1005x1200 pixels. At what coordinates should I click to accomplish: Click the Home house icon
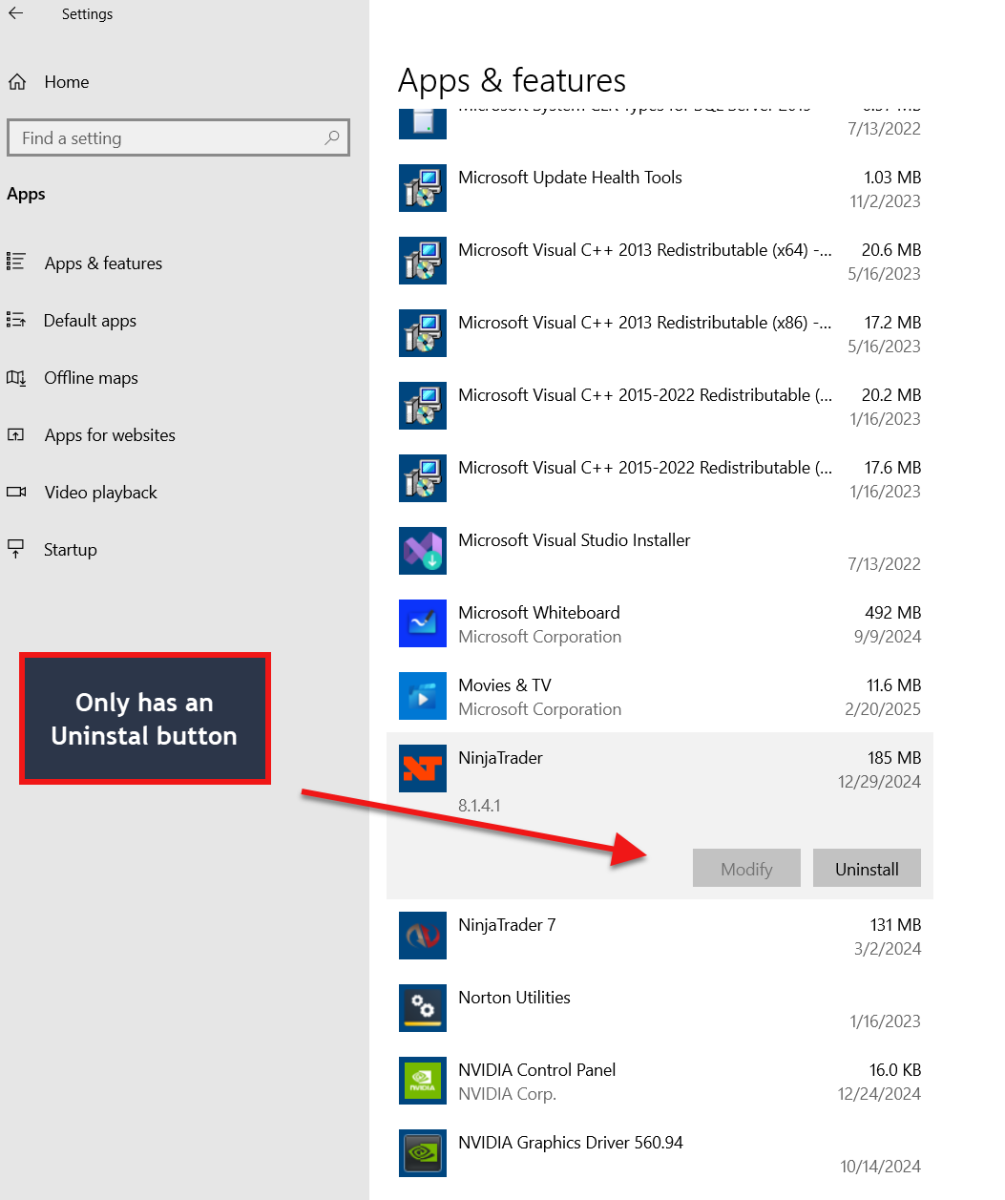click(x=16, y=82)
